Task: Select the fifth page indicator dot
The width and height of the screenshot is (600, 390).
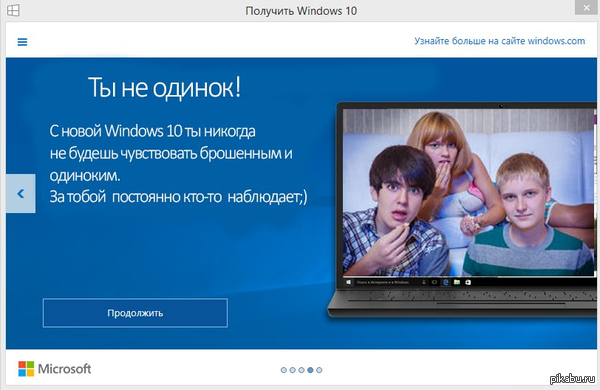Action: pos(319,370)
